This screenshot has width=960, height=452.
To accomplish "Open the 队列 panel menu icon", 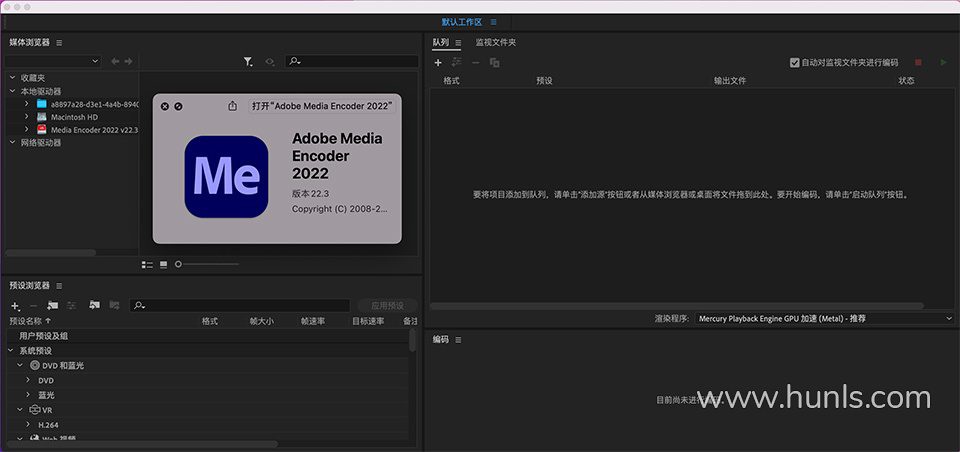I will (x=458, y=43).
